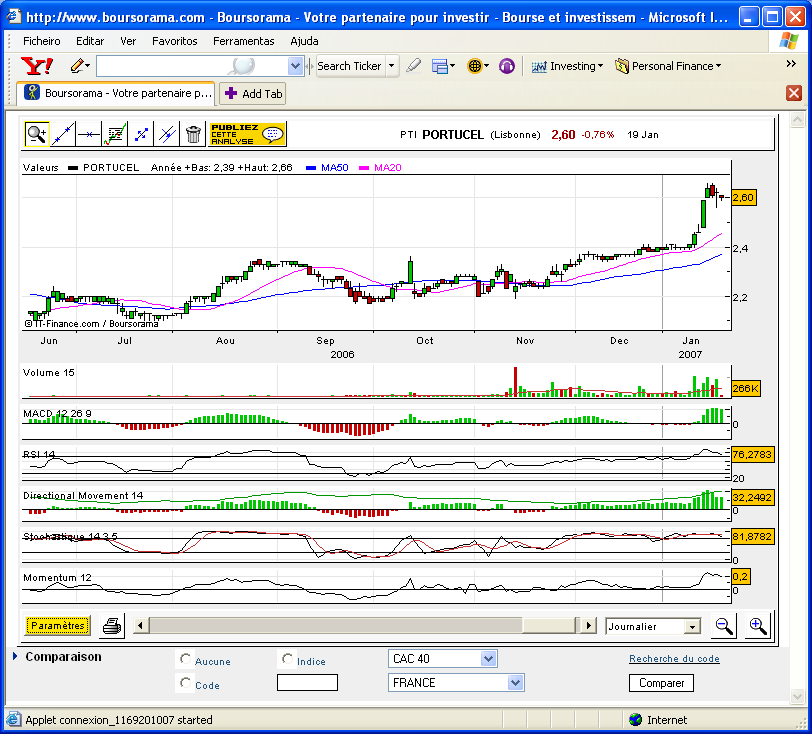Select the horizontal line drawing tool
The height and width of the screenshot is (734, 812).
(x=89, y=133)
